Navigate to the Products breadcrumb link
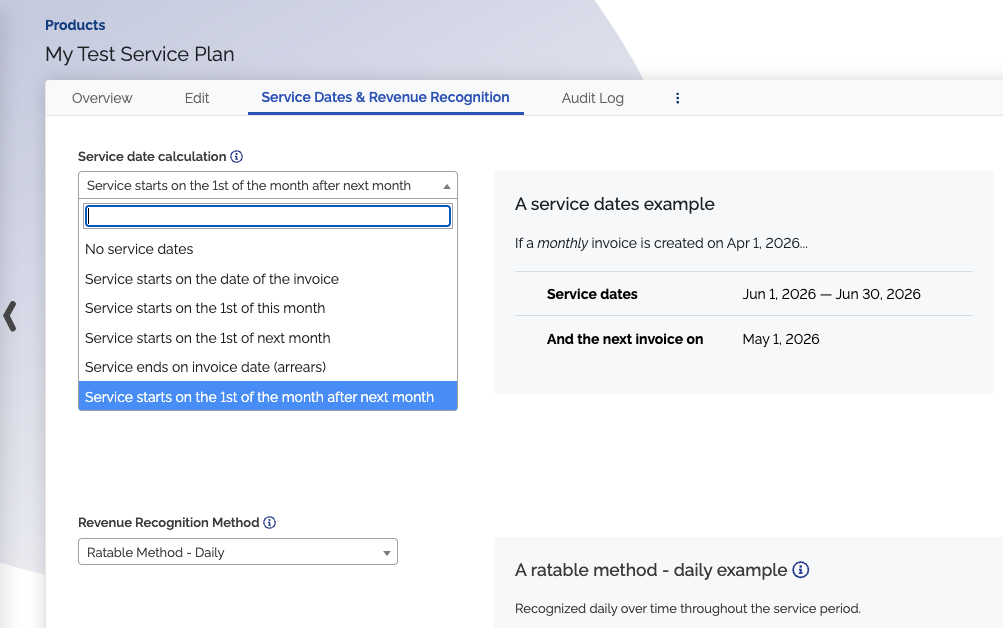1003x628 pixels. tap(75, 25)
